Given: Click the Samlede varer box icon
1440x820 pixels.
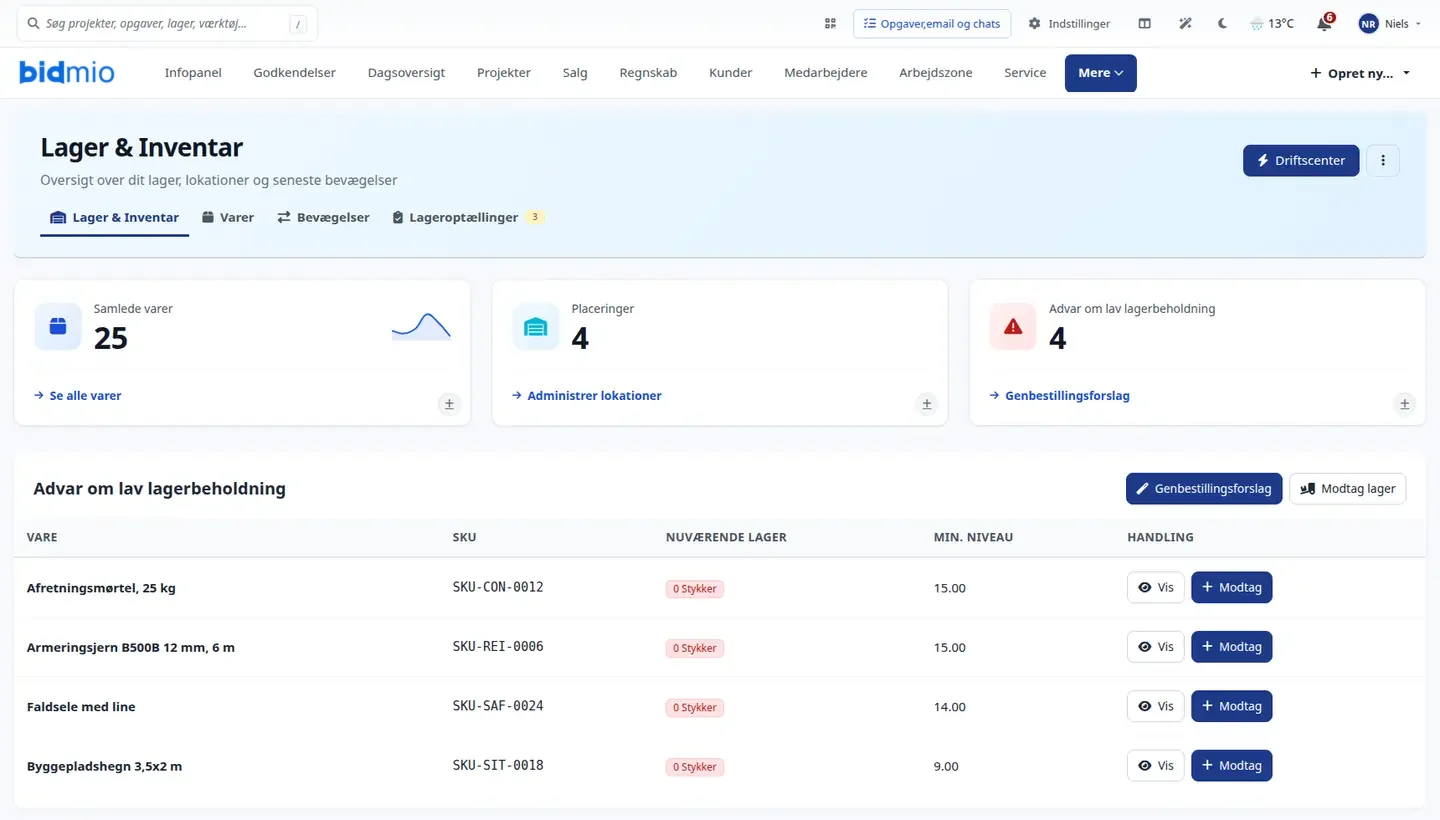Looking at the screenshot, I should tap(58, 327).
